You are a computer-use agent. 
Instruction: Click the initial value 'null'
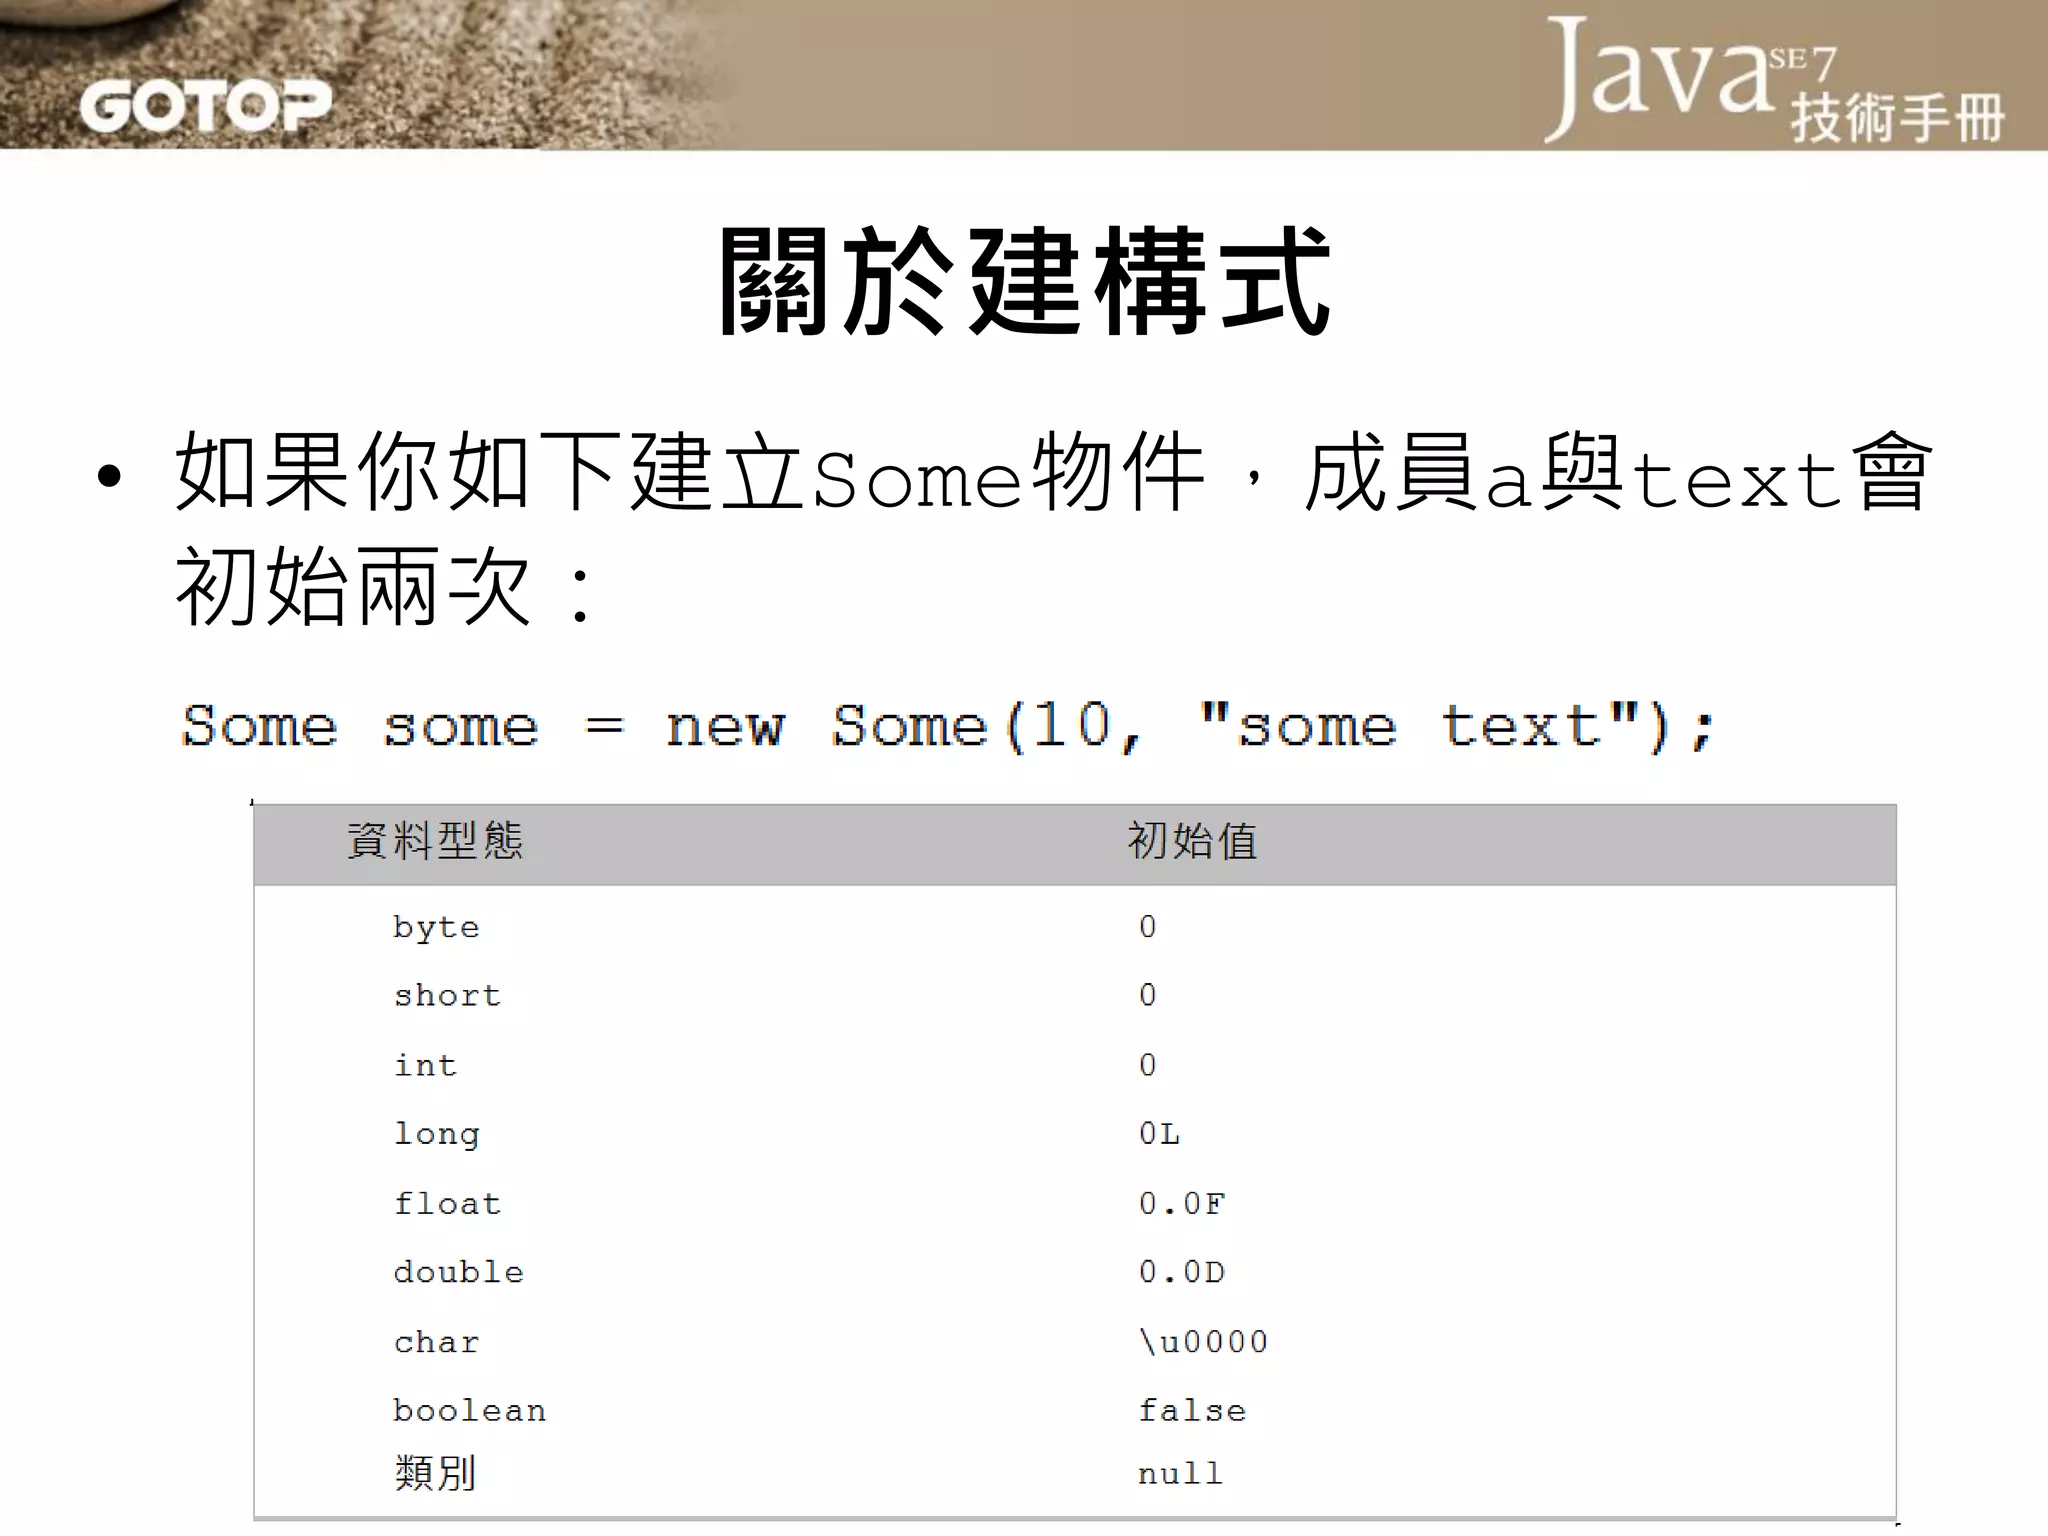(x=1181, y=1474)
